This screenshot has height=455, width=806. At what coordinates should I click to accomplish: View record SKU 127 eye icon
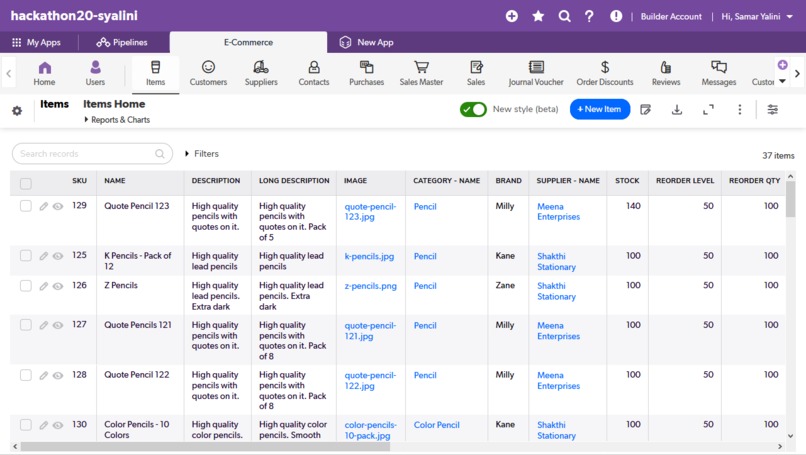click(58, 325)
